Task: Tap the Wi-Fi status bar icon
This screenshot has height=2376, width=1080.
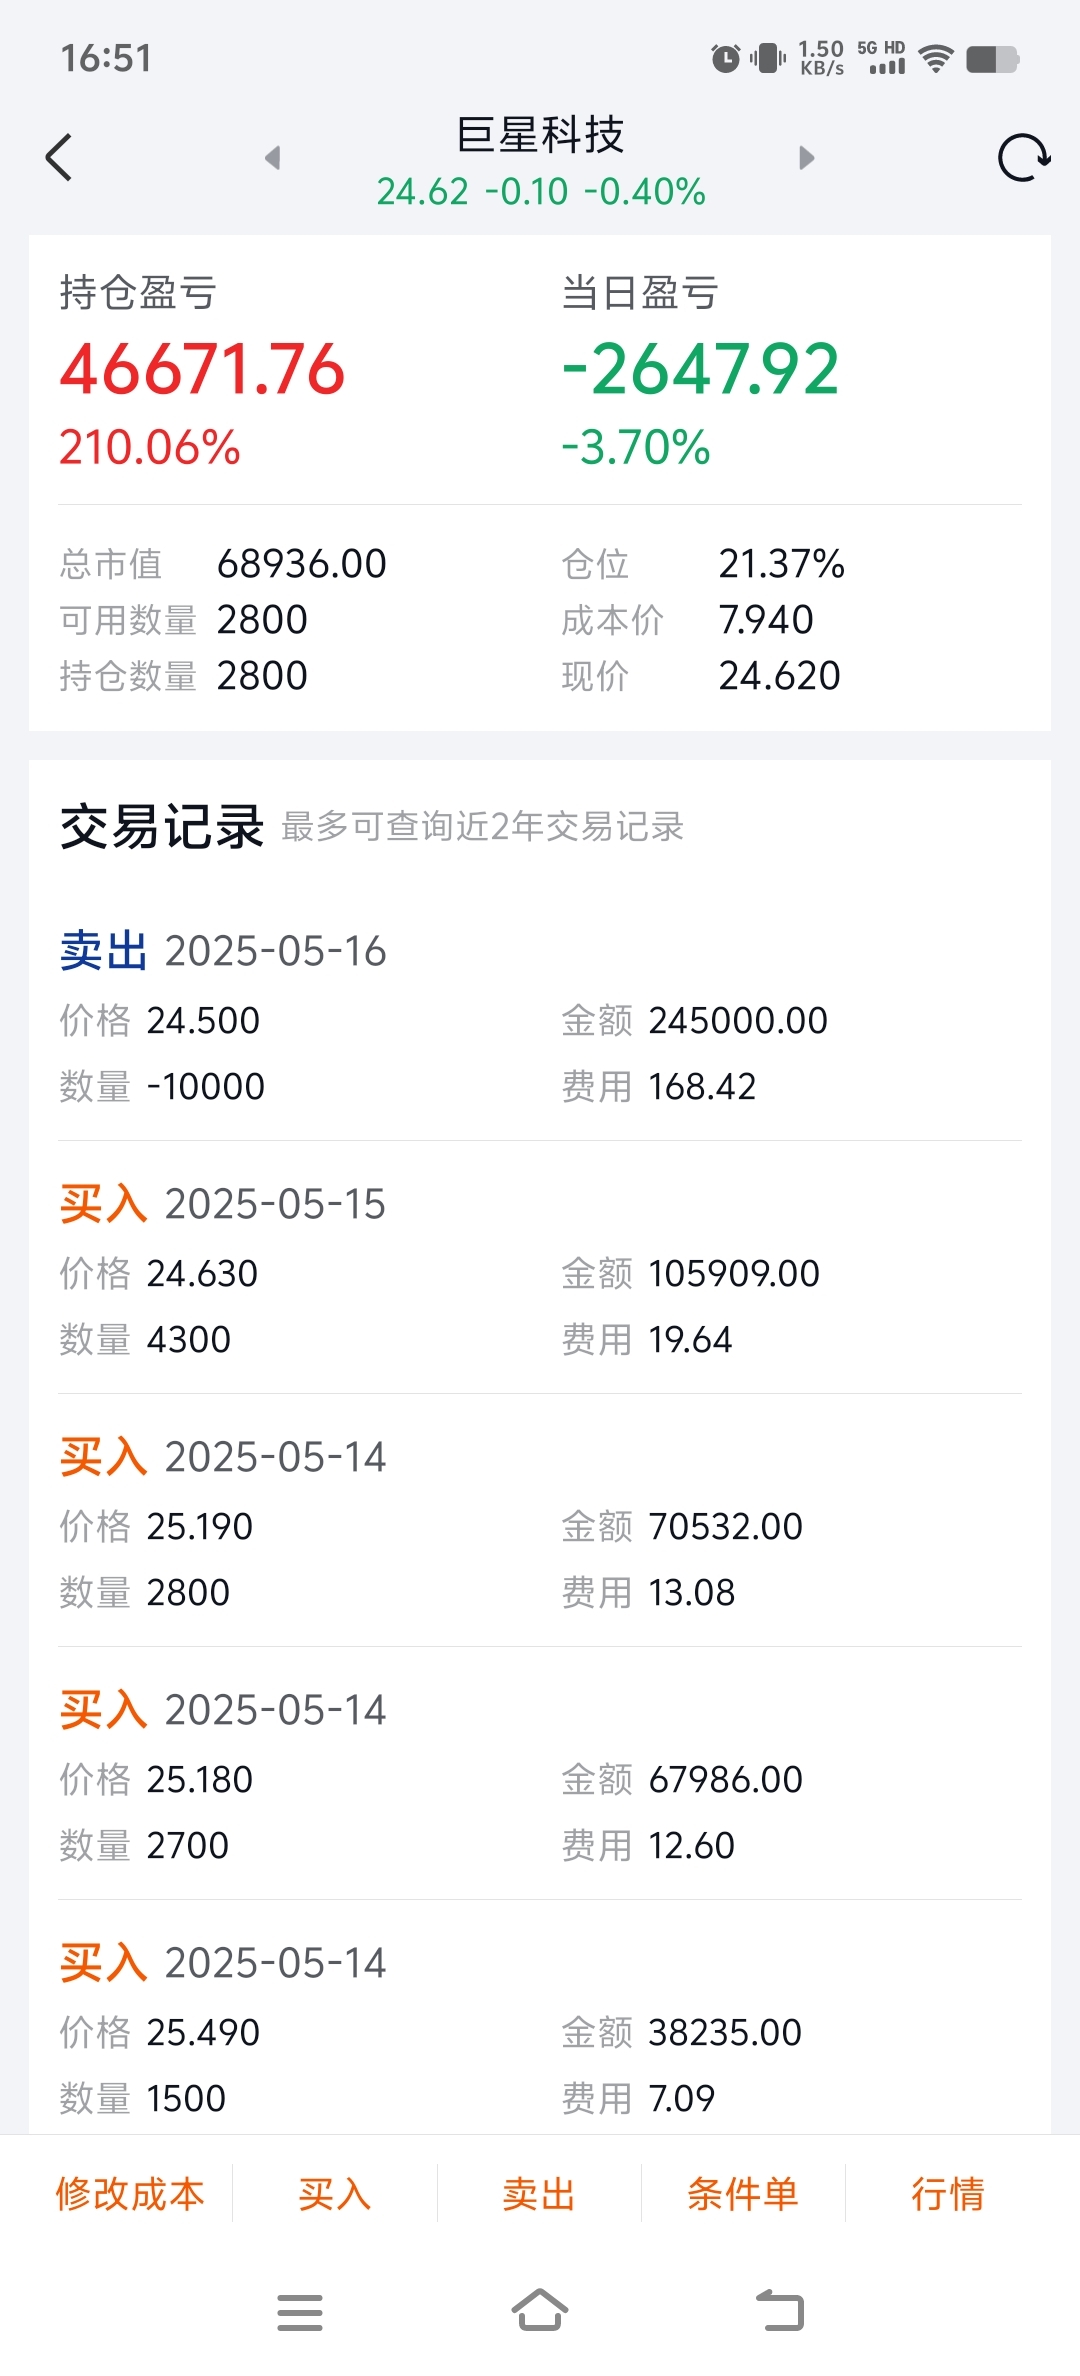Action: point(936,59)
